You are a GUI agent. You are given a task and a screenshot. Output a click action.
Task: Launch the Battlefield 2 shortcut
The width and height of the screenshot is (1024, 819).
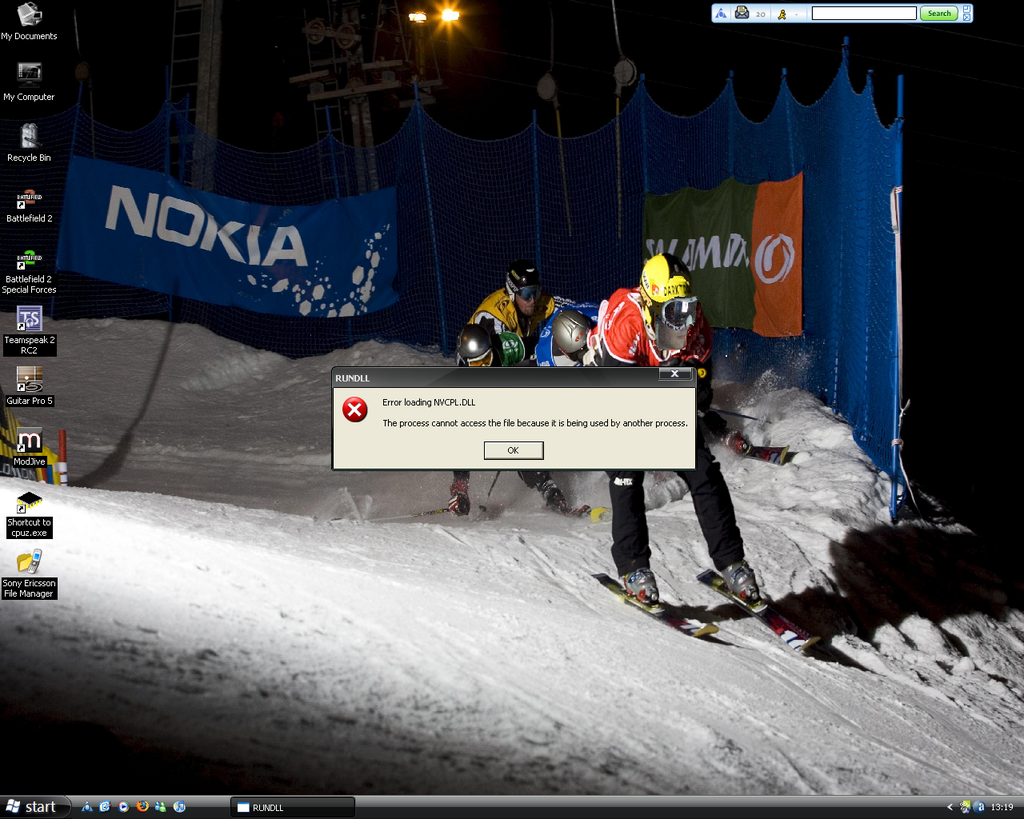click(29, 197)
